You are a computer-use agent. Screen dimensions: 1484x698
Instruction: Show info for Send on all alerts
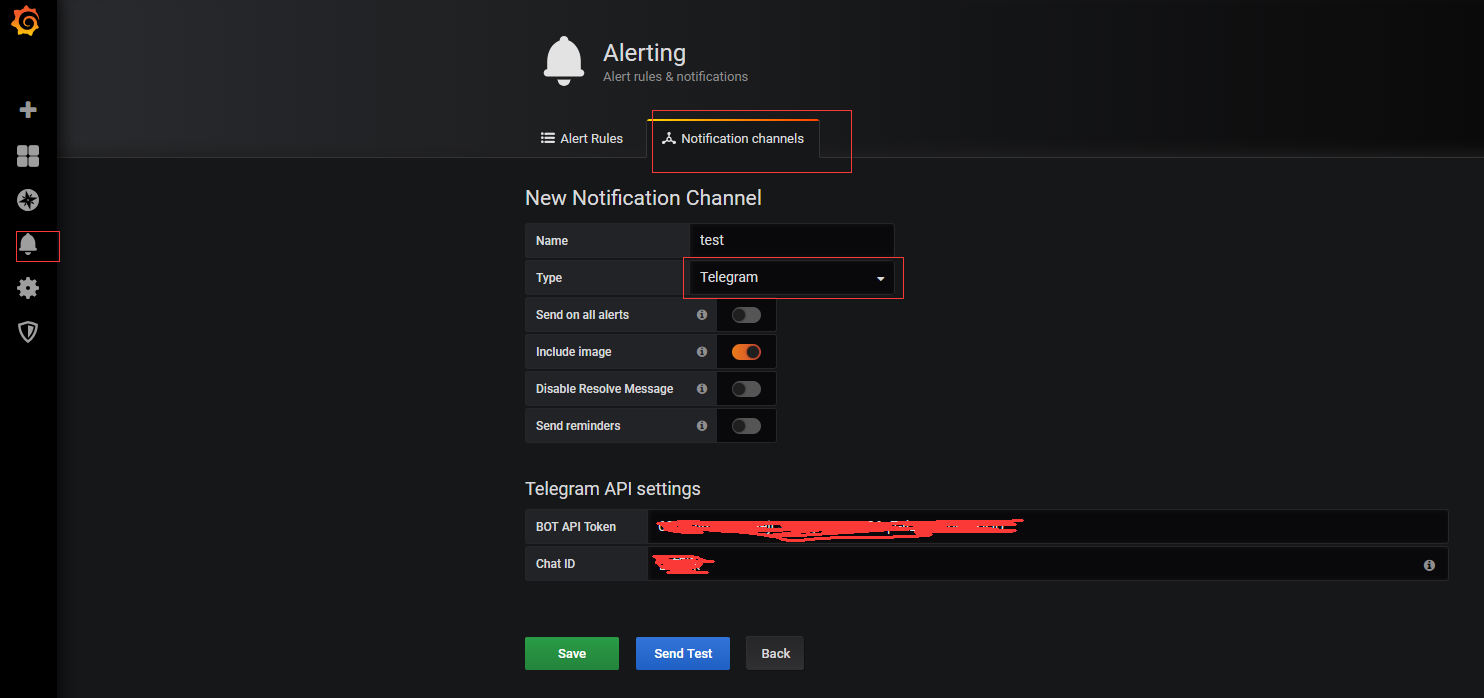pos(702,315)
